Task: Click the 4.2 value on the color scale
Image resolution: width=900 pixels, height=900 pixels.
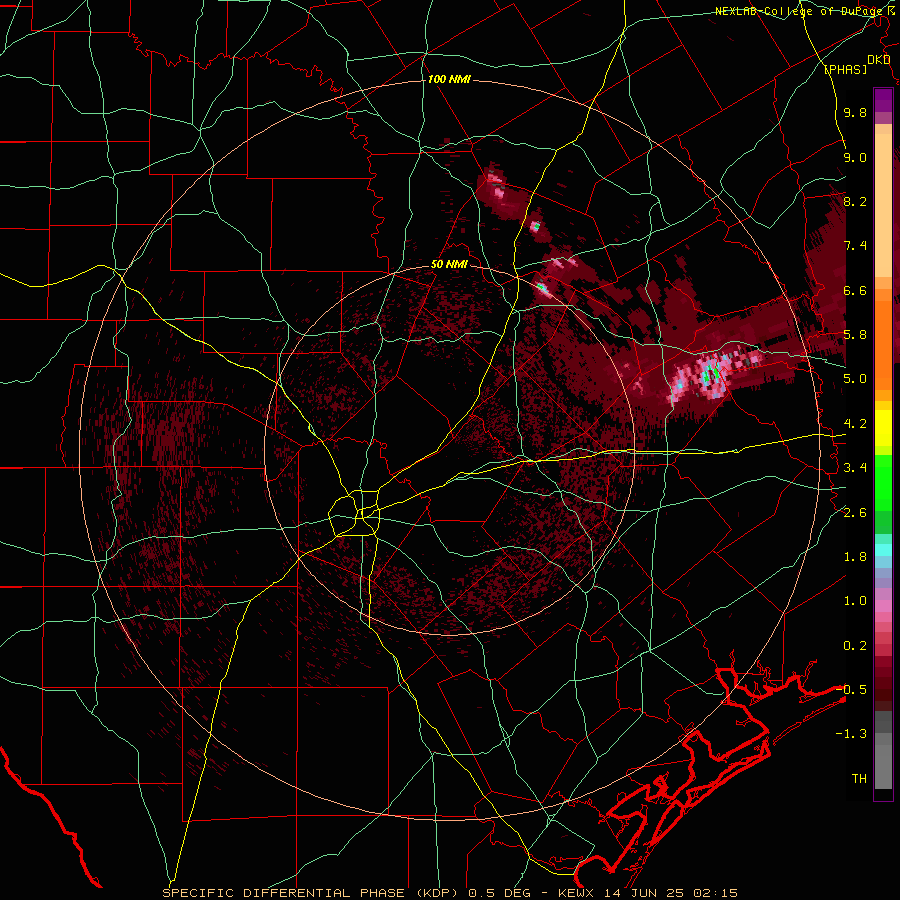Action: point(855,424)
